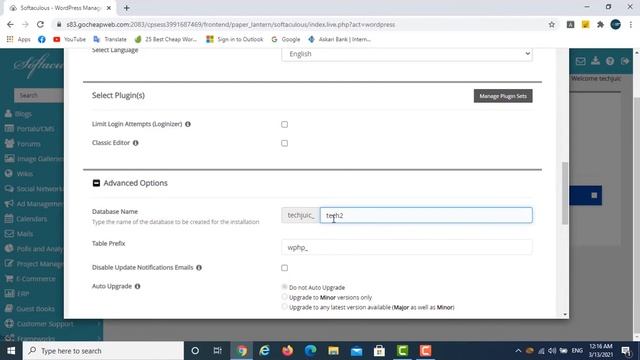The height and width of the screenshot is (360, 640).
Task: Collapse the Advanced Options section
Action: (x=96, y=183)
